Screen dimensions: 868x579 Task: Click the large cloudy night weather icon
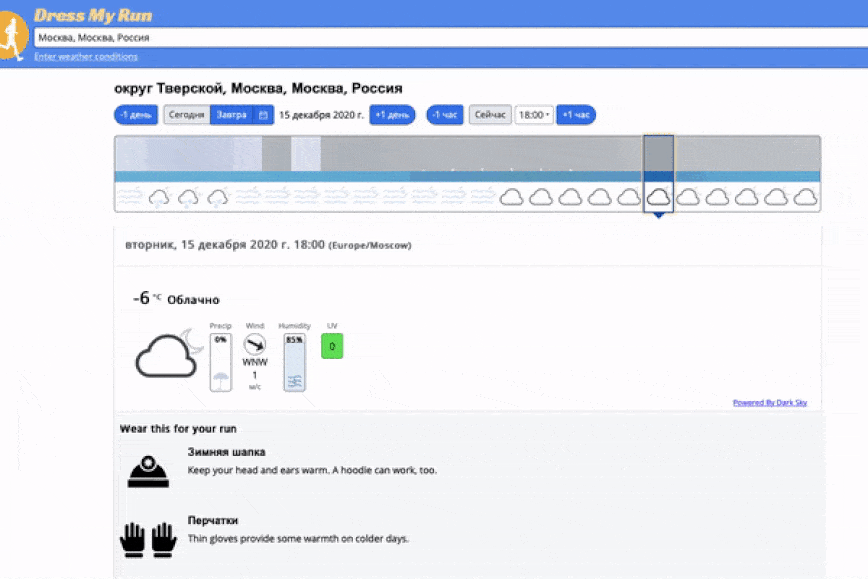[169, 355]
